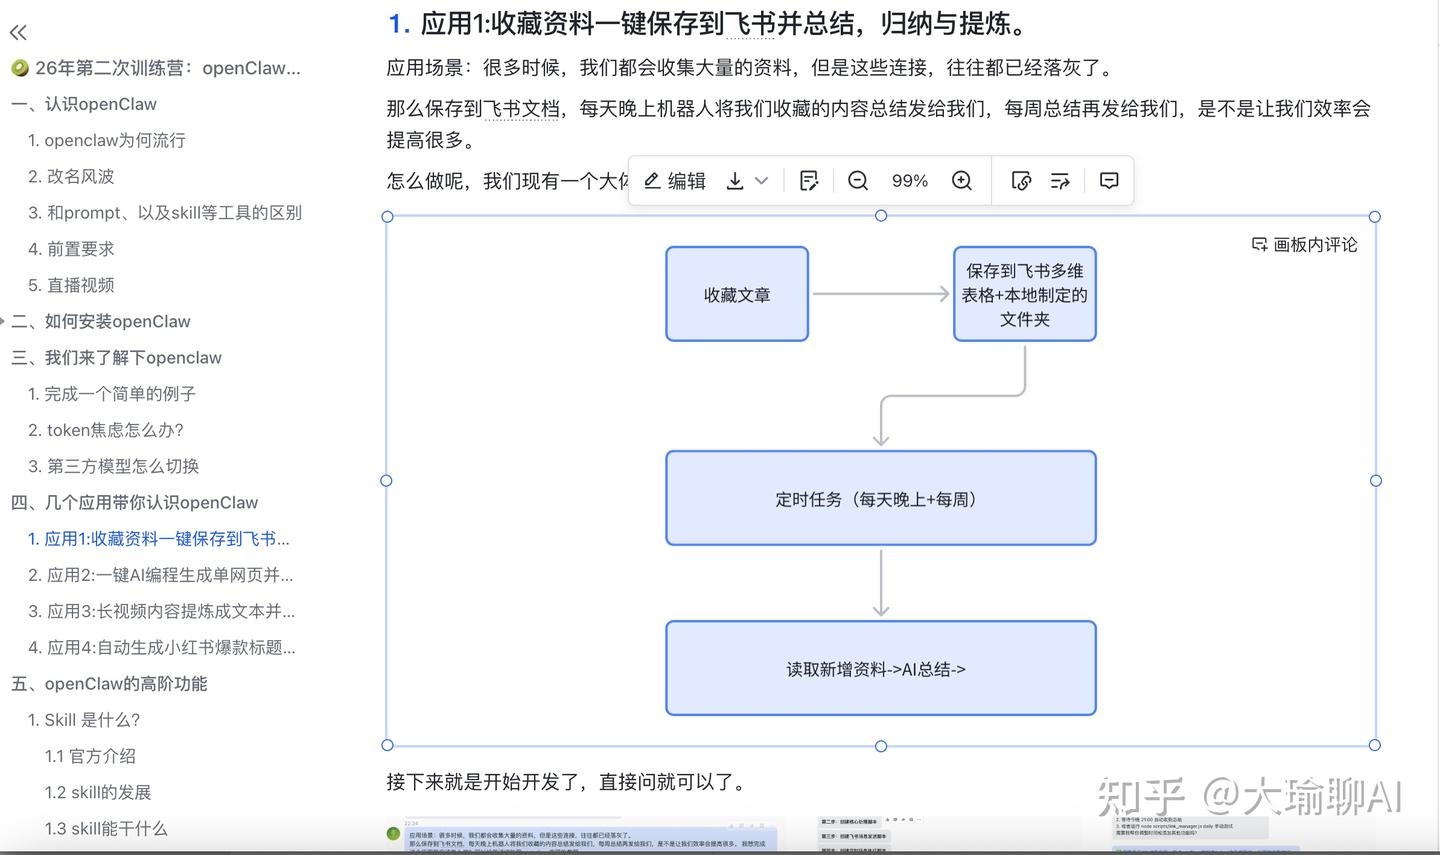Viewport: 1440px width, 855px height.
Task: Navigate to 4. 应用4:自动生成小红书爆款标题 outline item
Action: pos(162,647)
